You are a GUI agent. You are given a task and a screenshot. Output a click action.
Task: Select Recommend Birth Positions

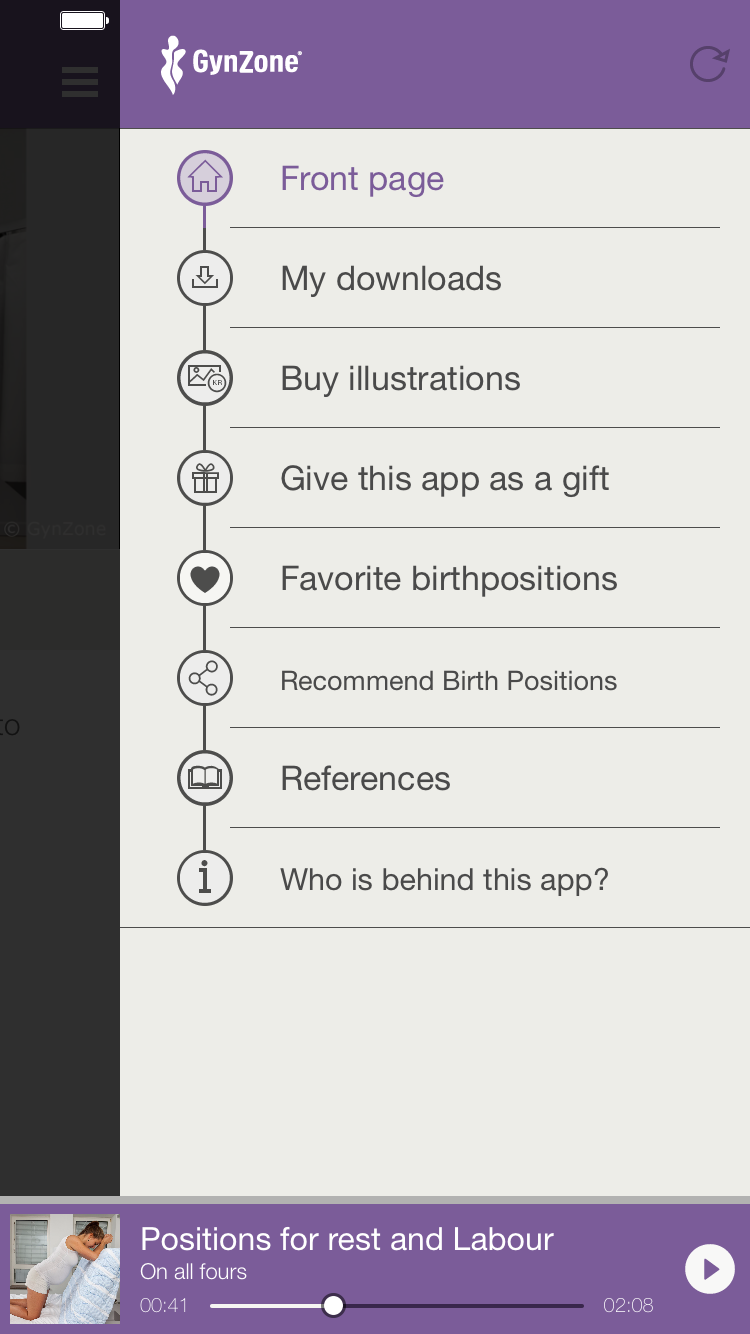pos(448,681)
